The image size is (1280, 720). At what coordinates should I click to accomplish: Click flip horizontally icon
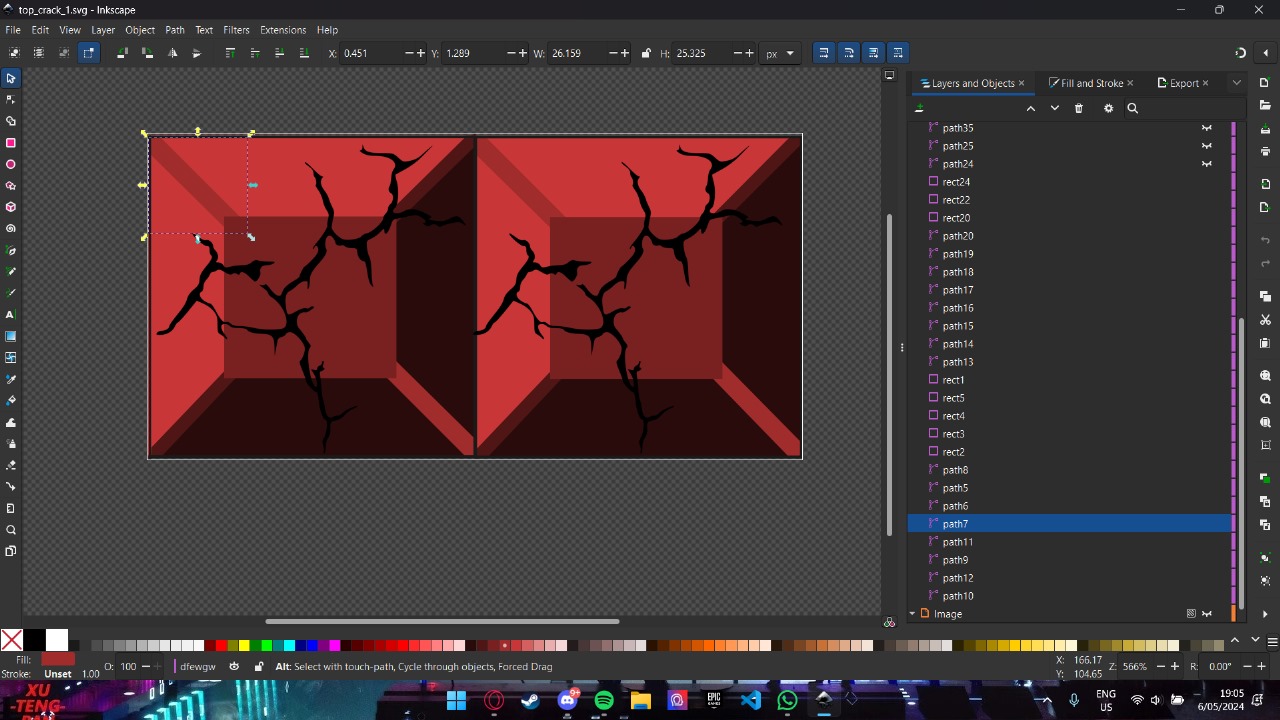[x=172, y=53]
